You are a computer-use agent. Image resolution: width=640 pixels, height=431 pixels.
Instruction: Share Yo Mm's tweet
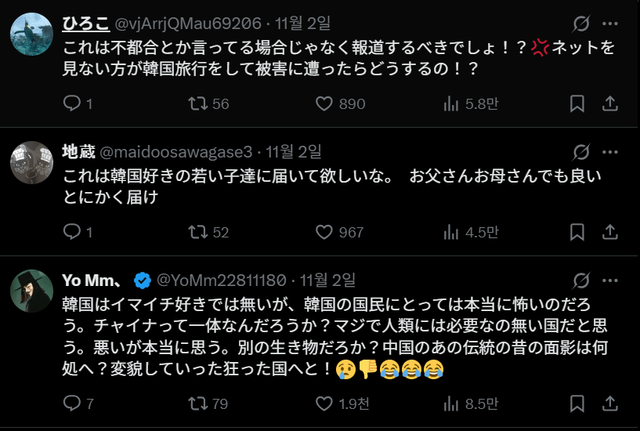coord(609,404)
